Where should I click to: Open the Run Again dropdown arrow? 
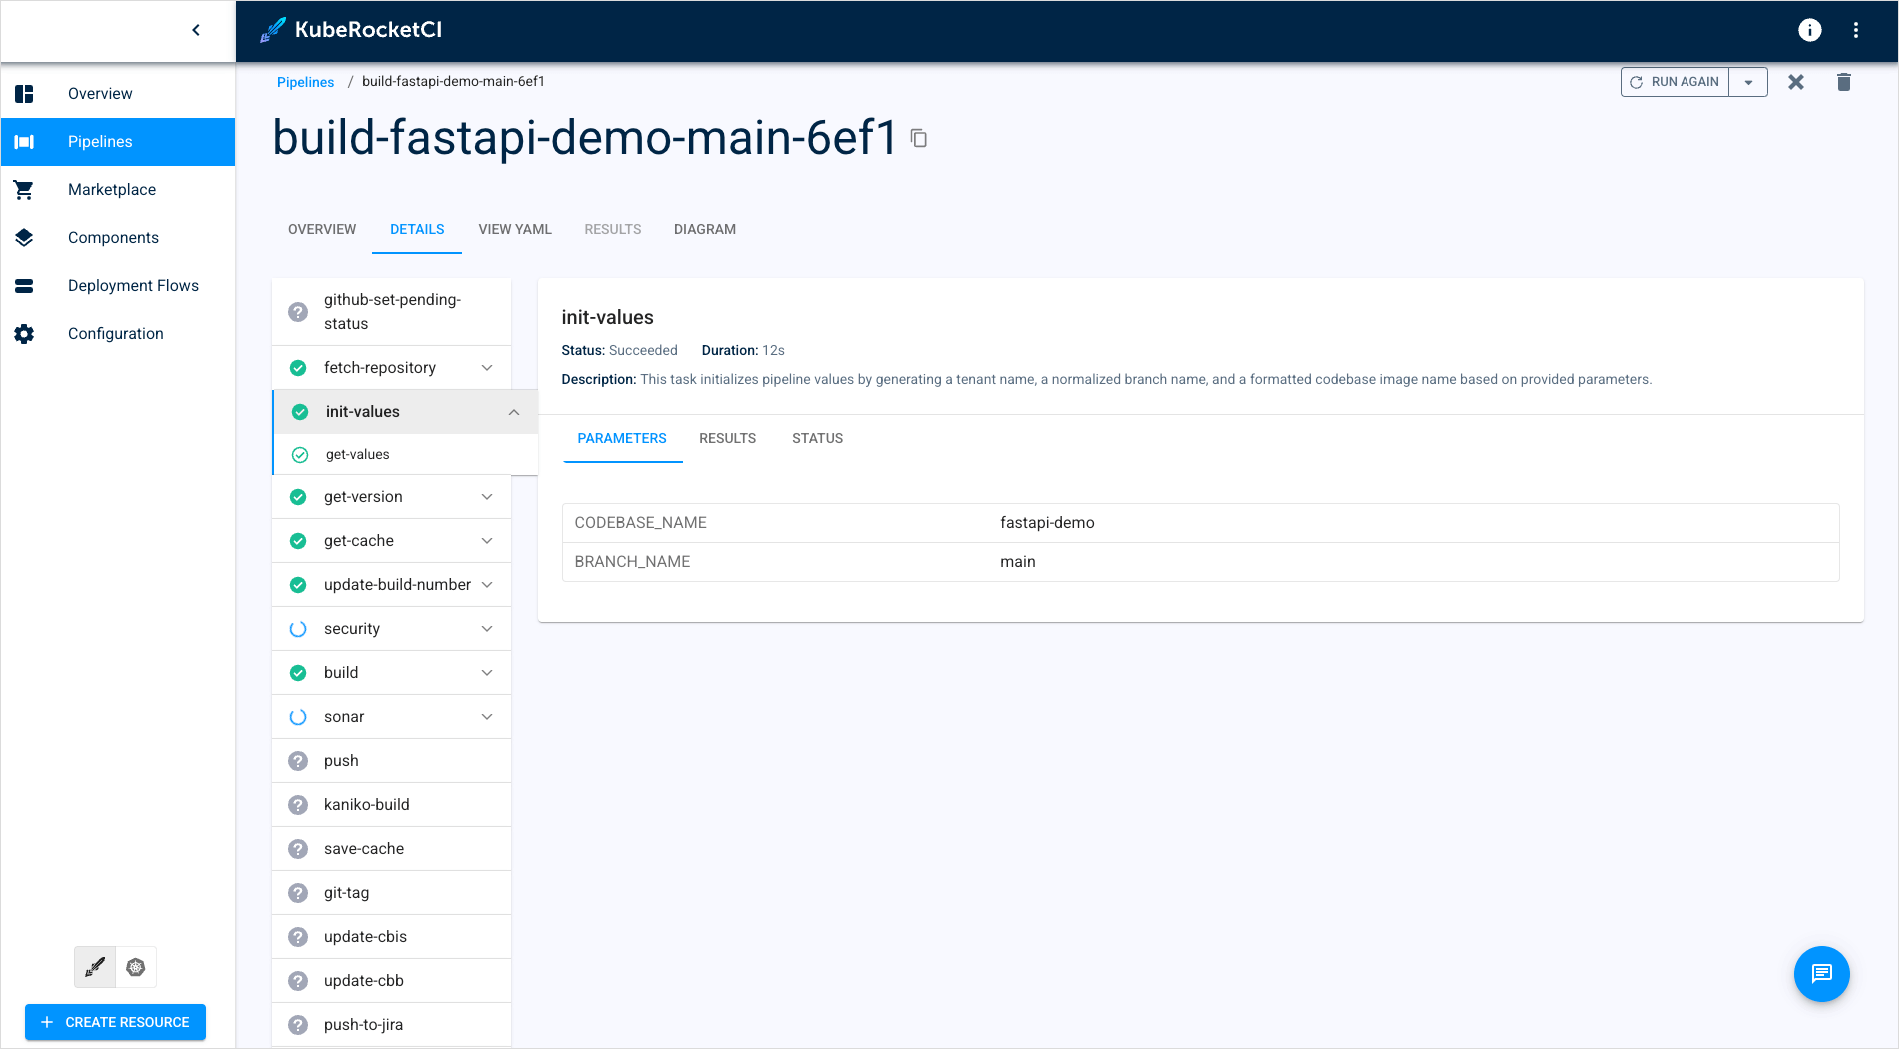(x=1748, y=82)
